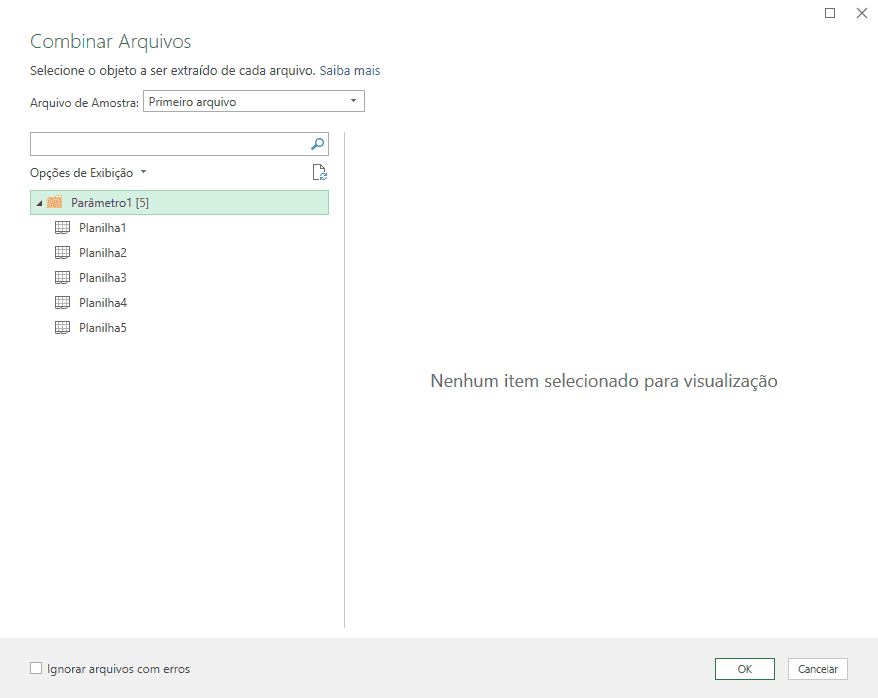Select Planilha5 in the tree
This screenshot has width=878, height=698.
[x=103, y=327]
